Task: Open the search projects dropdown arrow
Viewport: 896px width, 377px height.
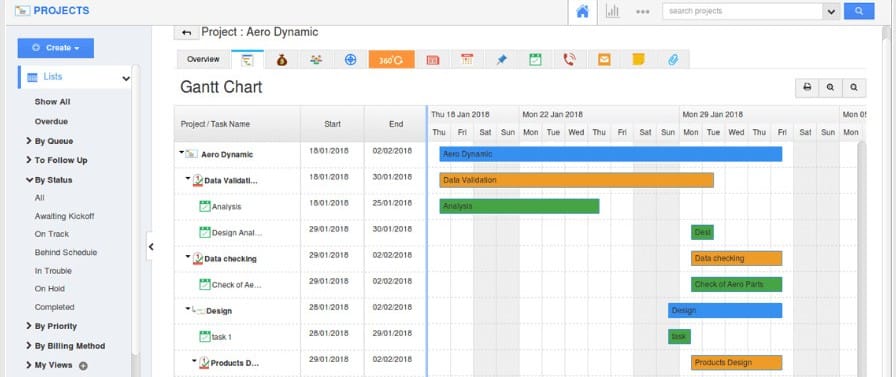Action: tap(831, 11)
